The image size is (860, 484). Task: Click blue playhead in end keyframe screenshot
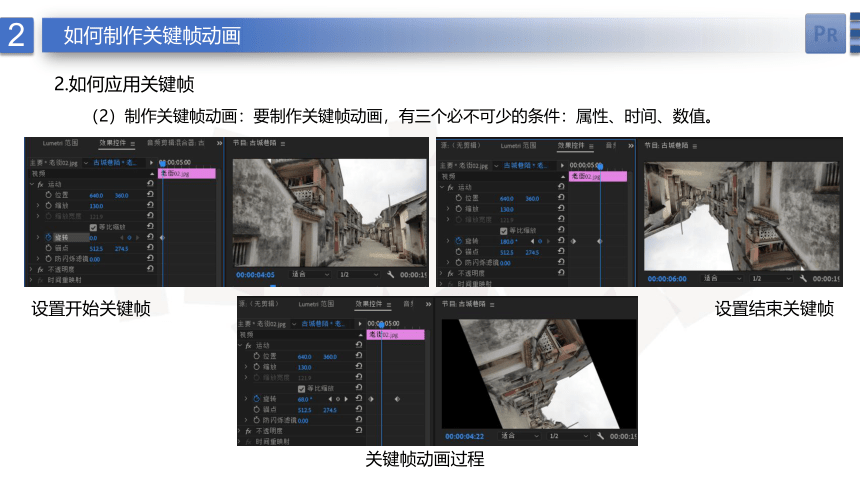pos(600,166)
